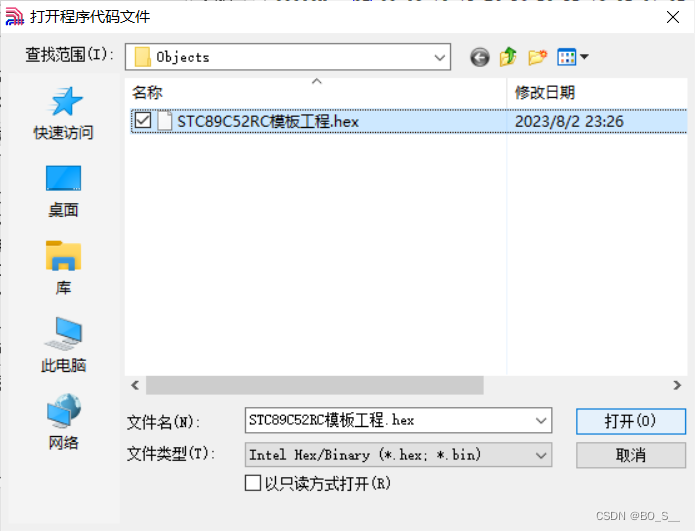Open the file type Intel Hex/Binary dropdown
Screen dimensions: 695x531
click(x=398, y=455)
